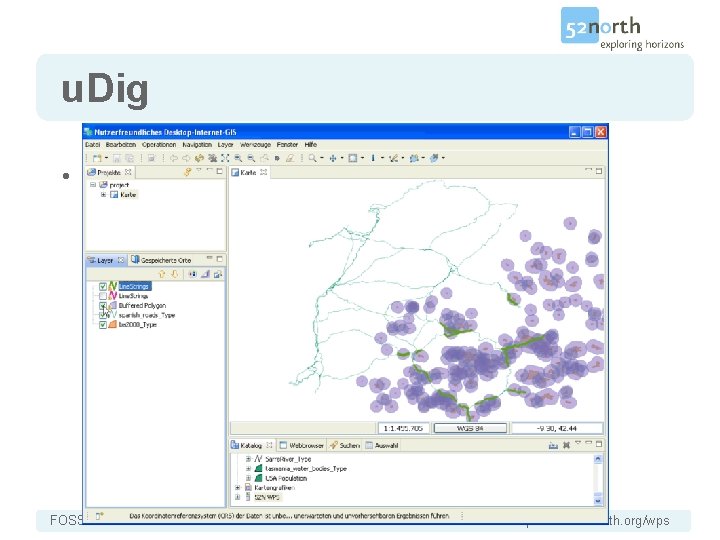720x540 pixels.
Task: Open the Navigation menu
Action: (197, 145)
